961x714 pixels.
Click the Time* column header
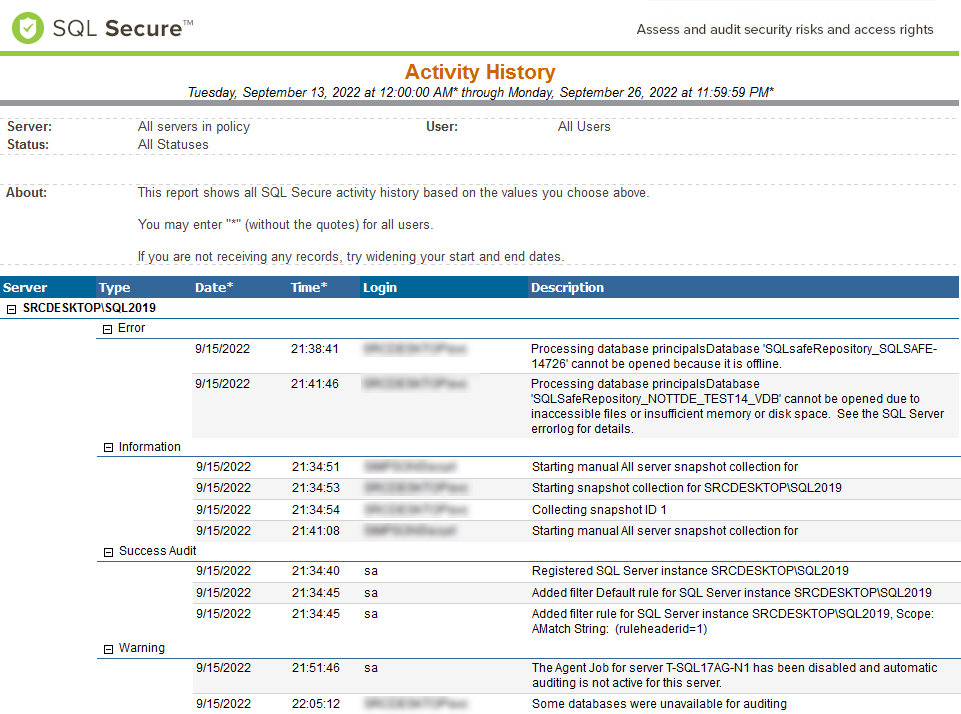pos(309,287)
